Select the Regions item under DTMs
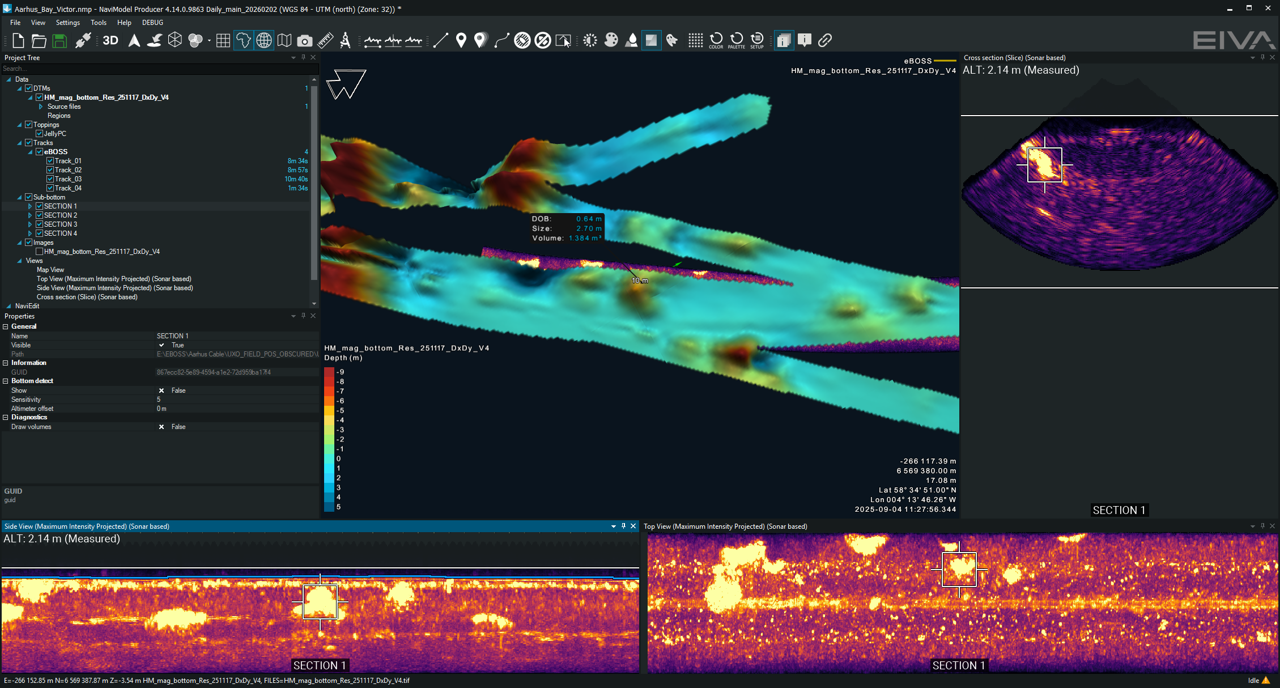The width and height of the screenshot is (1280, 688). point(59,116)
